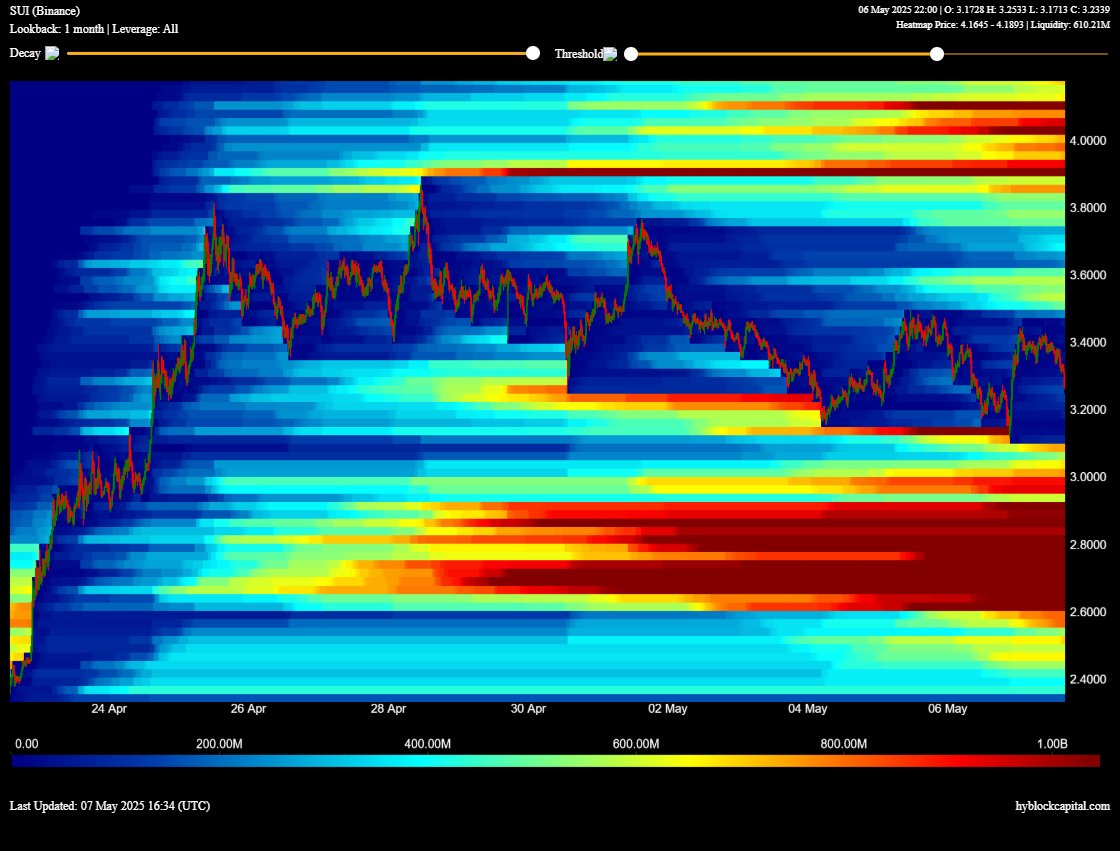Select the Decay slider handle

pos(532,53)
